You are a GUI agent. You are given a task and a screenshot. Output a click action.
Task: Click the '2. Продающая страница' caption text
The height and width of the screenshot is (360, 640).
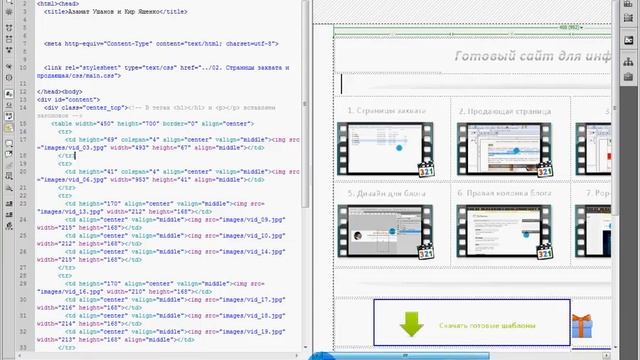click(504, 111)
